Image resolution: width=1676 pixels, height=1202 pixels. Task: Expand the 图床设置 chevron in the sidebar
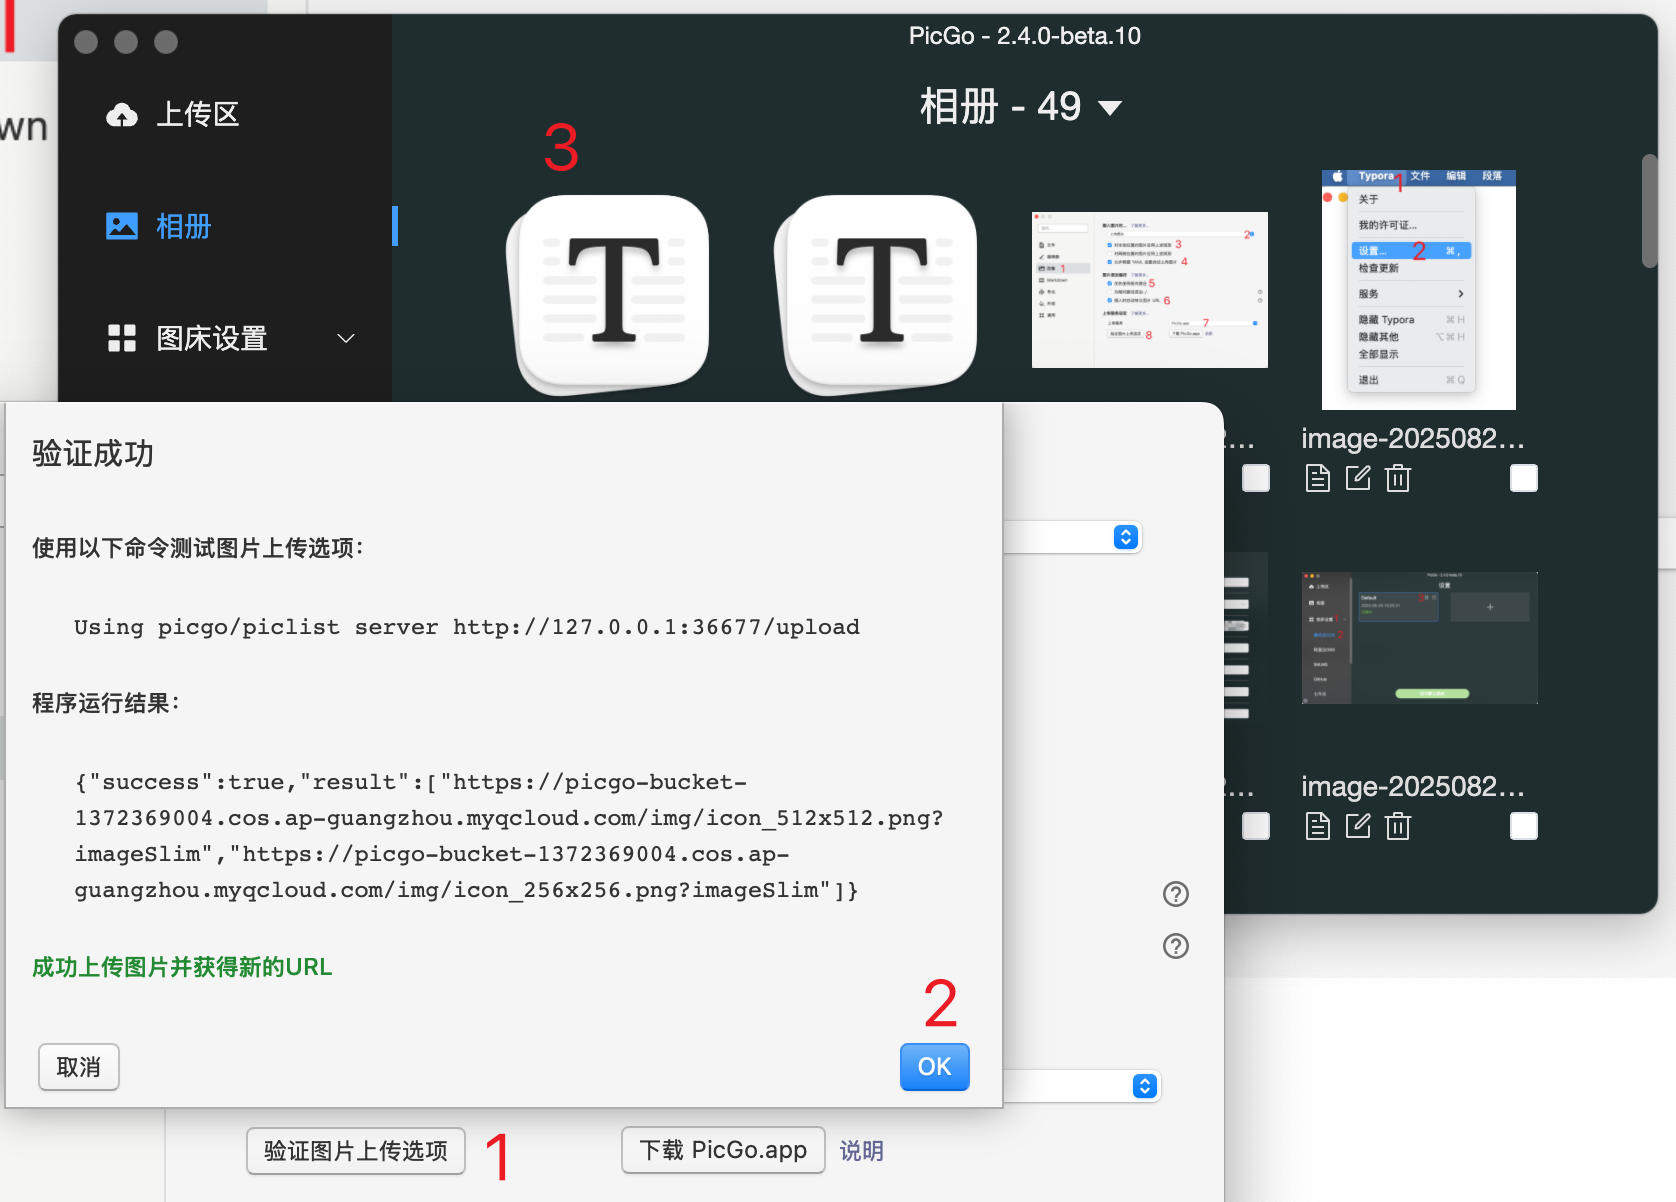pos(346,339)
